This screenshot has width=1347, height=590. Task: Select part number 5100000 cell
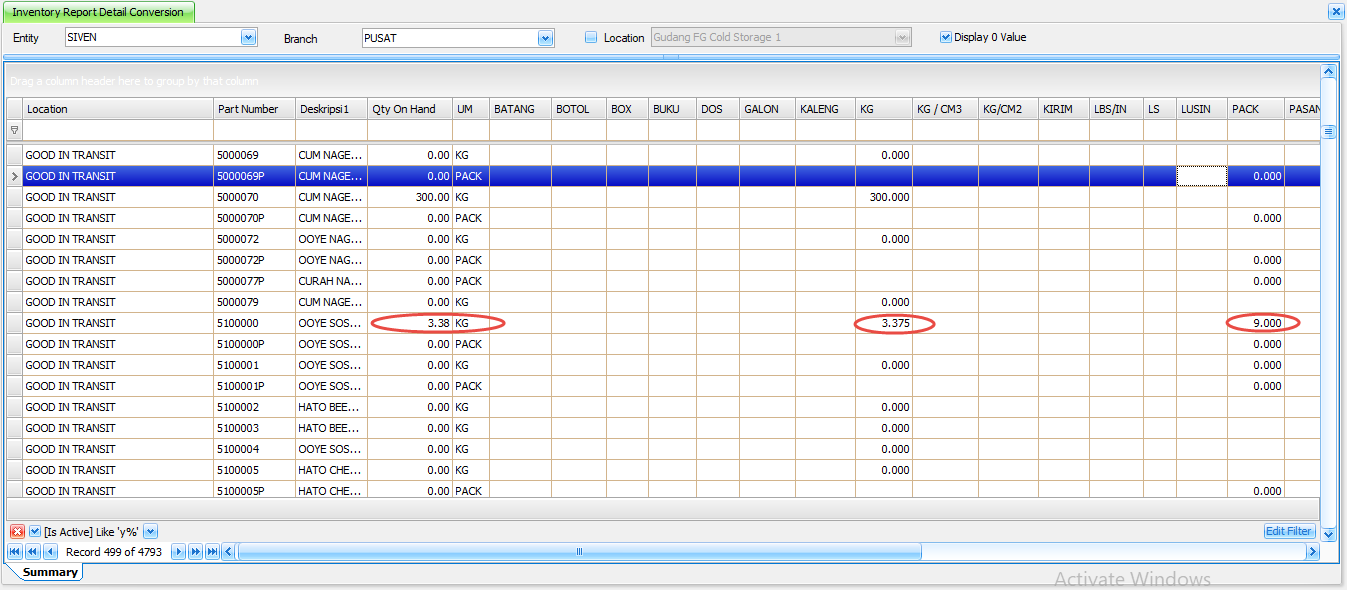tap(254, 323)
